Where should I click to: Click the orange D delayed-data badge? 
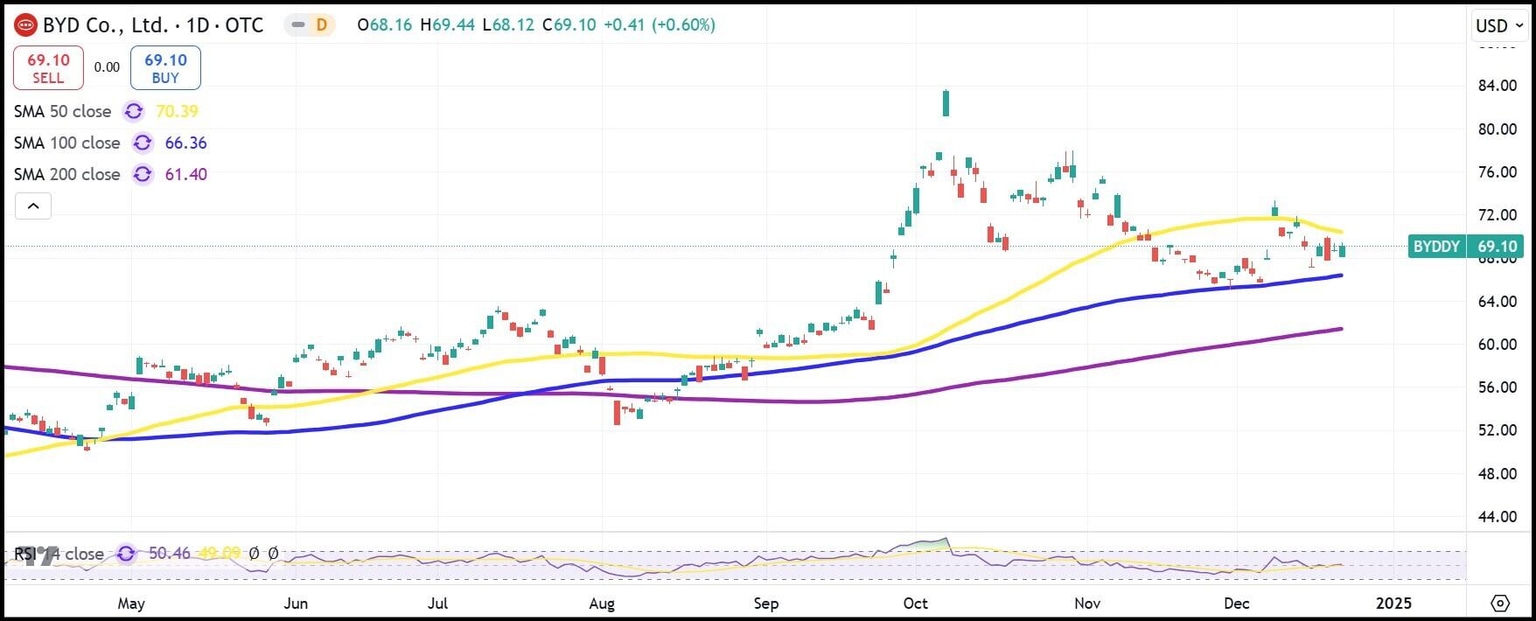(x=321, y=25)
